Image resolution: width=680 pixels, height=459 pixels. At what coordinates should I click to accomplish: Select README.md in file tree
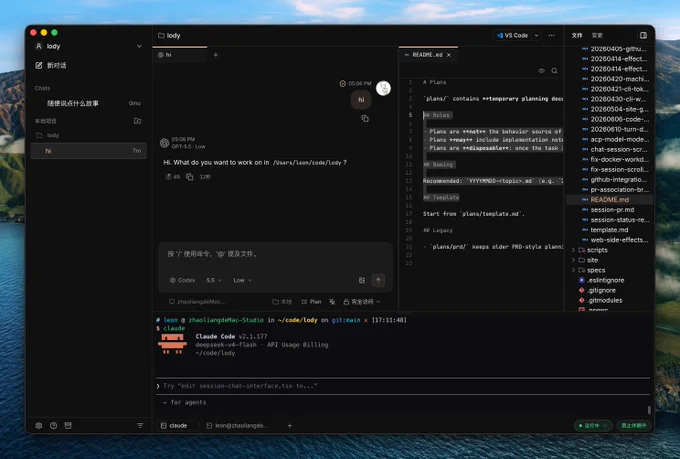pos(609,200)
